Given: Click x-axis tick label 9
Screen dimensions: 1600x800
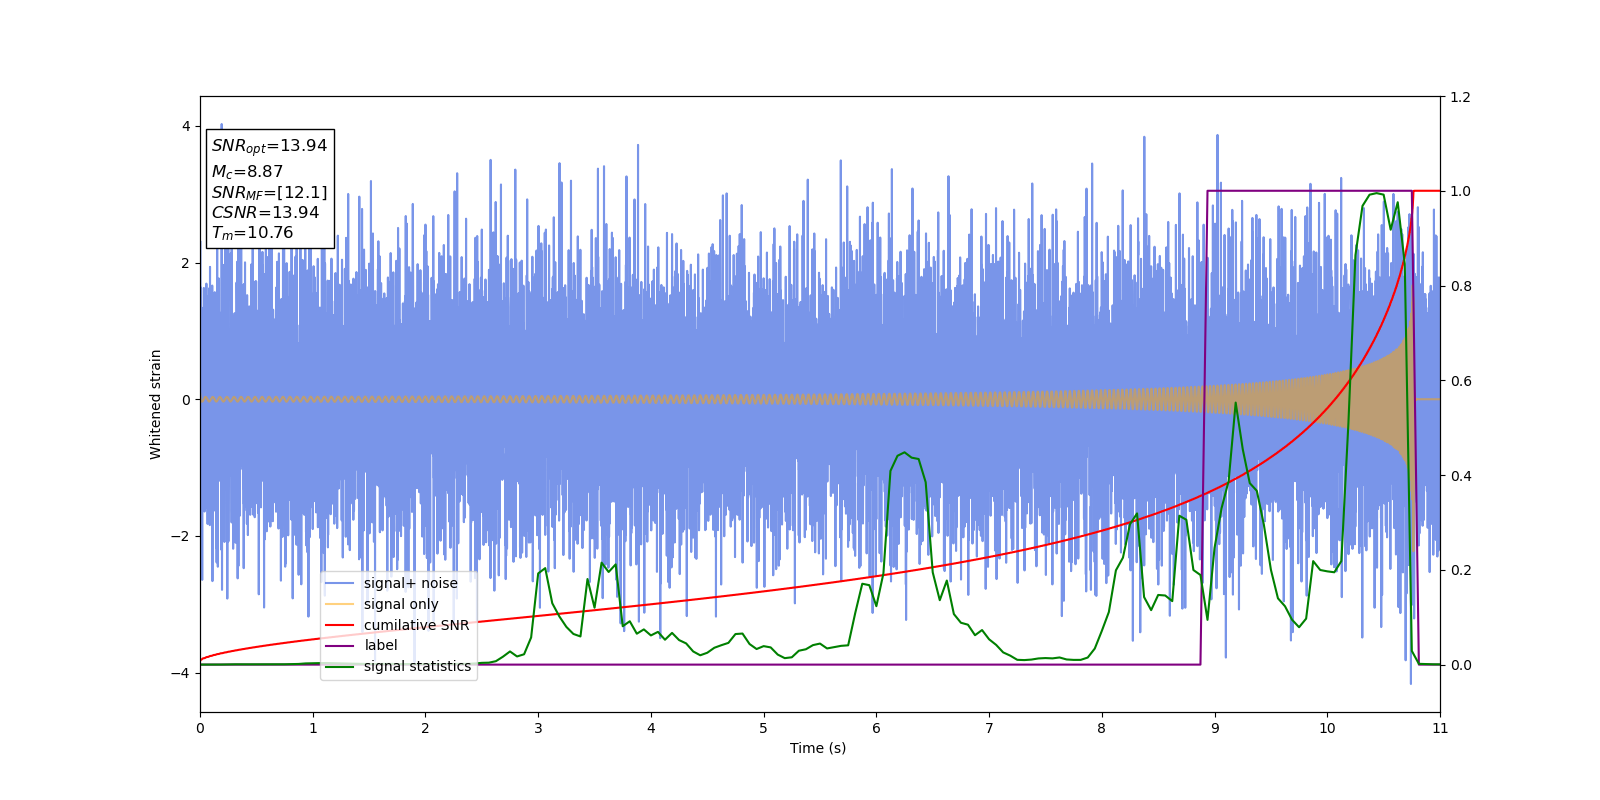Looking at the screenshot, I should click(1215, 728).
